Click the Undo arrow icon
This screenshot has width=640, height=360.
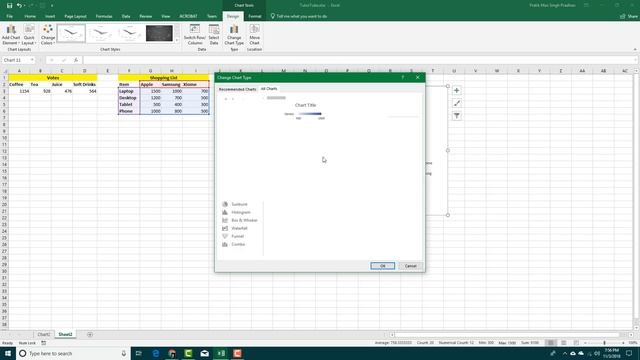19,6
